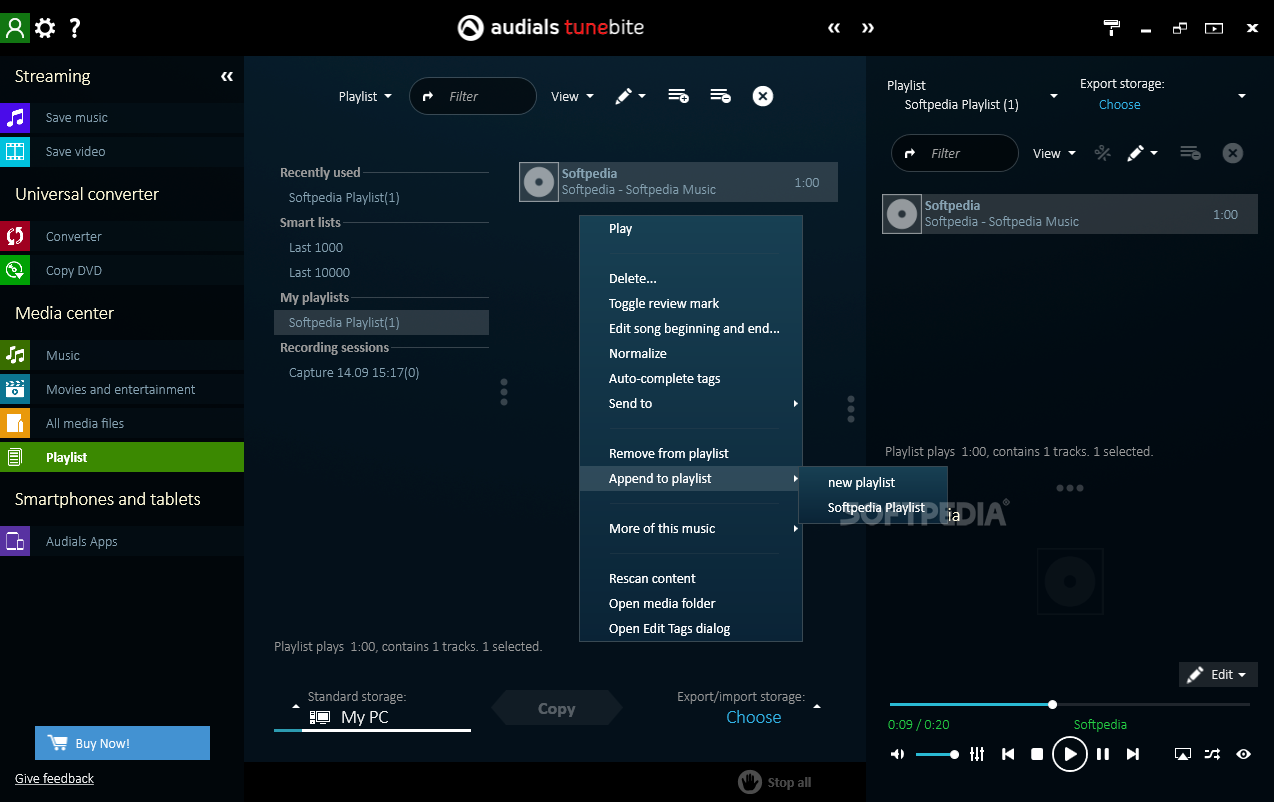Go forward with the double right arrows
The height and width of the screenshot is (802, 1274).
pos(868,28)
